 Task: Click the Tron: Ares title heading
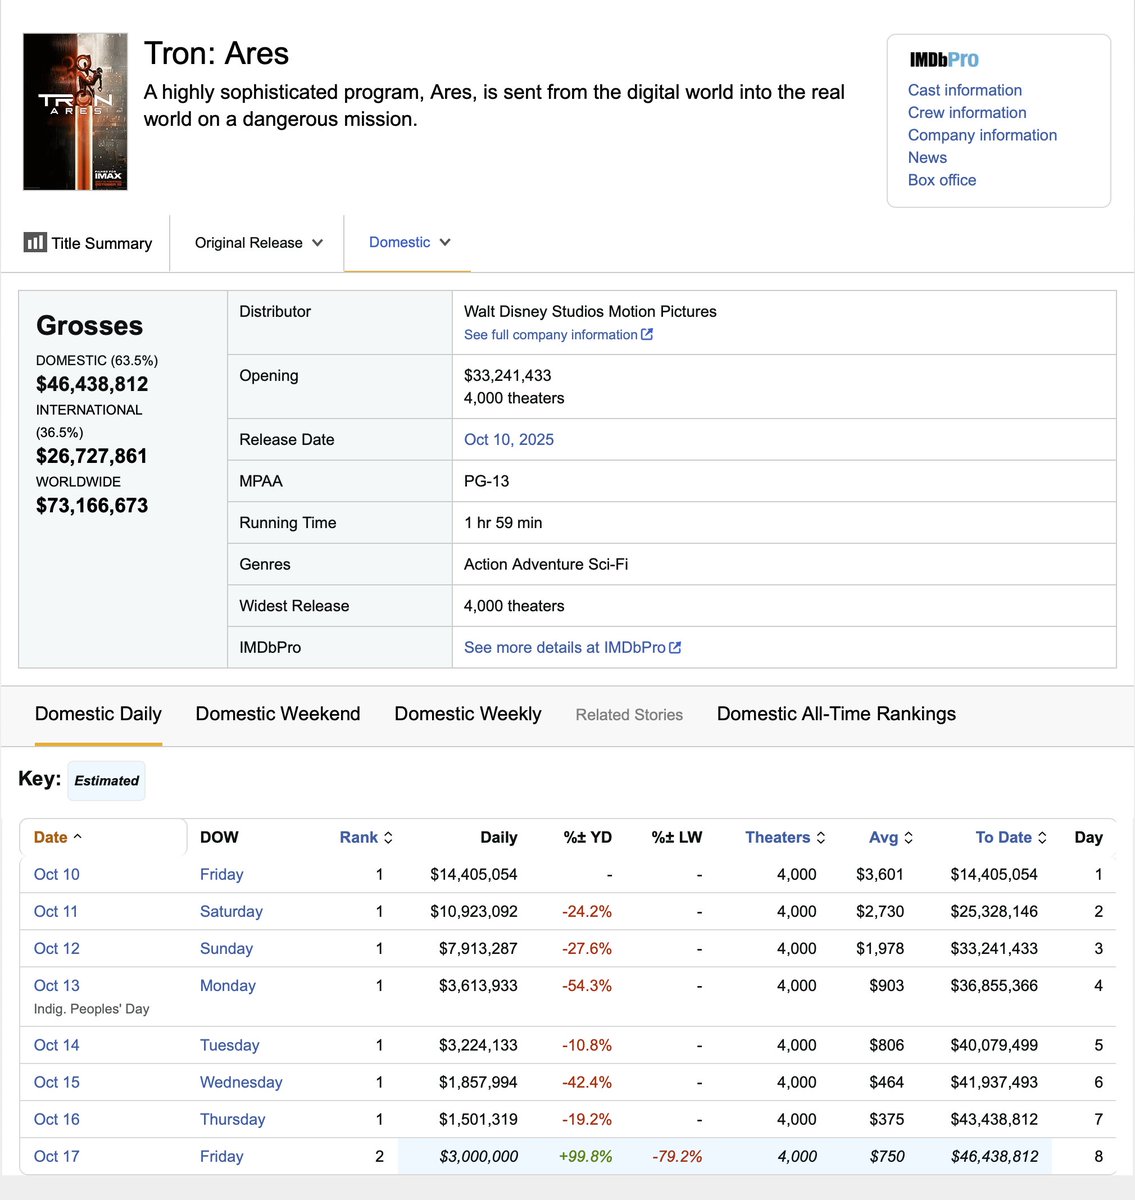pyautogui.click(x=216, y=53)
